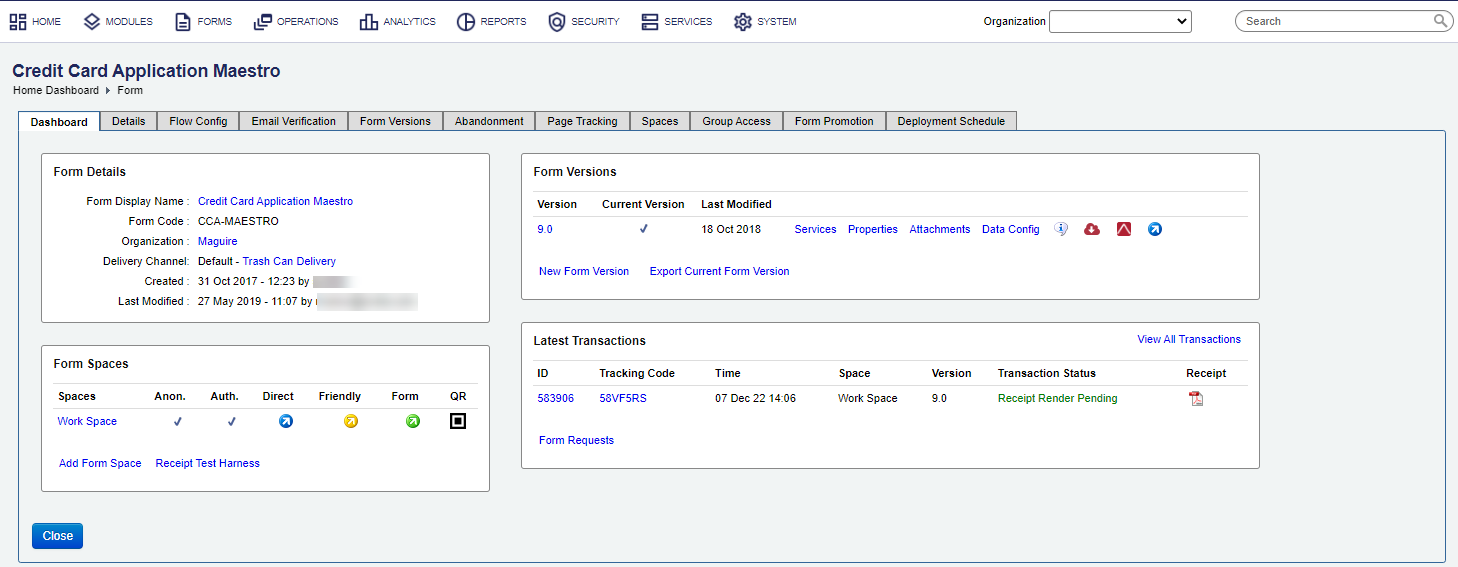The width and height of the screenshot is (1458, 567).
Task: Open the Security menu
Action: click(x=584, y=21)
